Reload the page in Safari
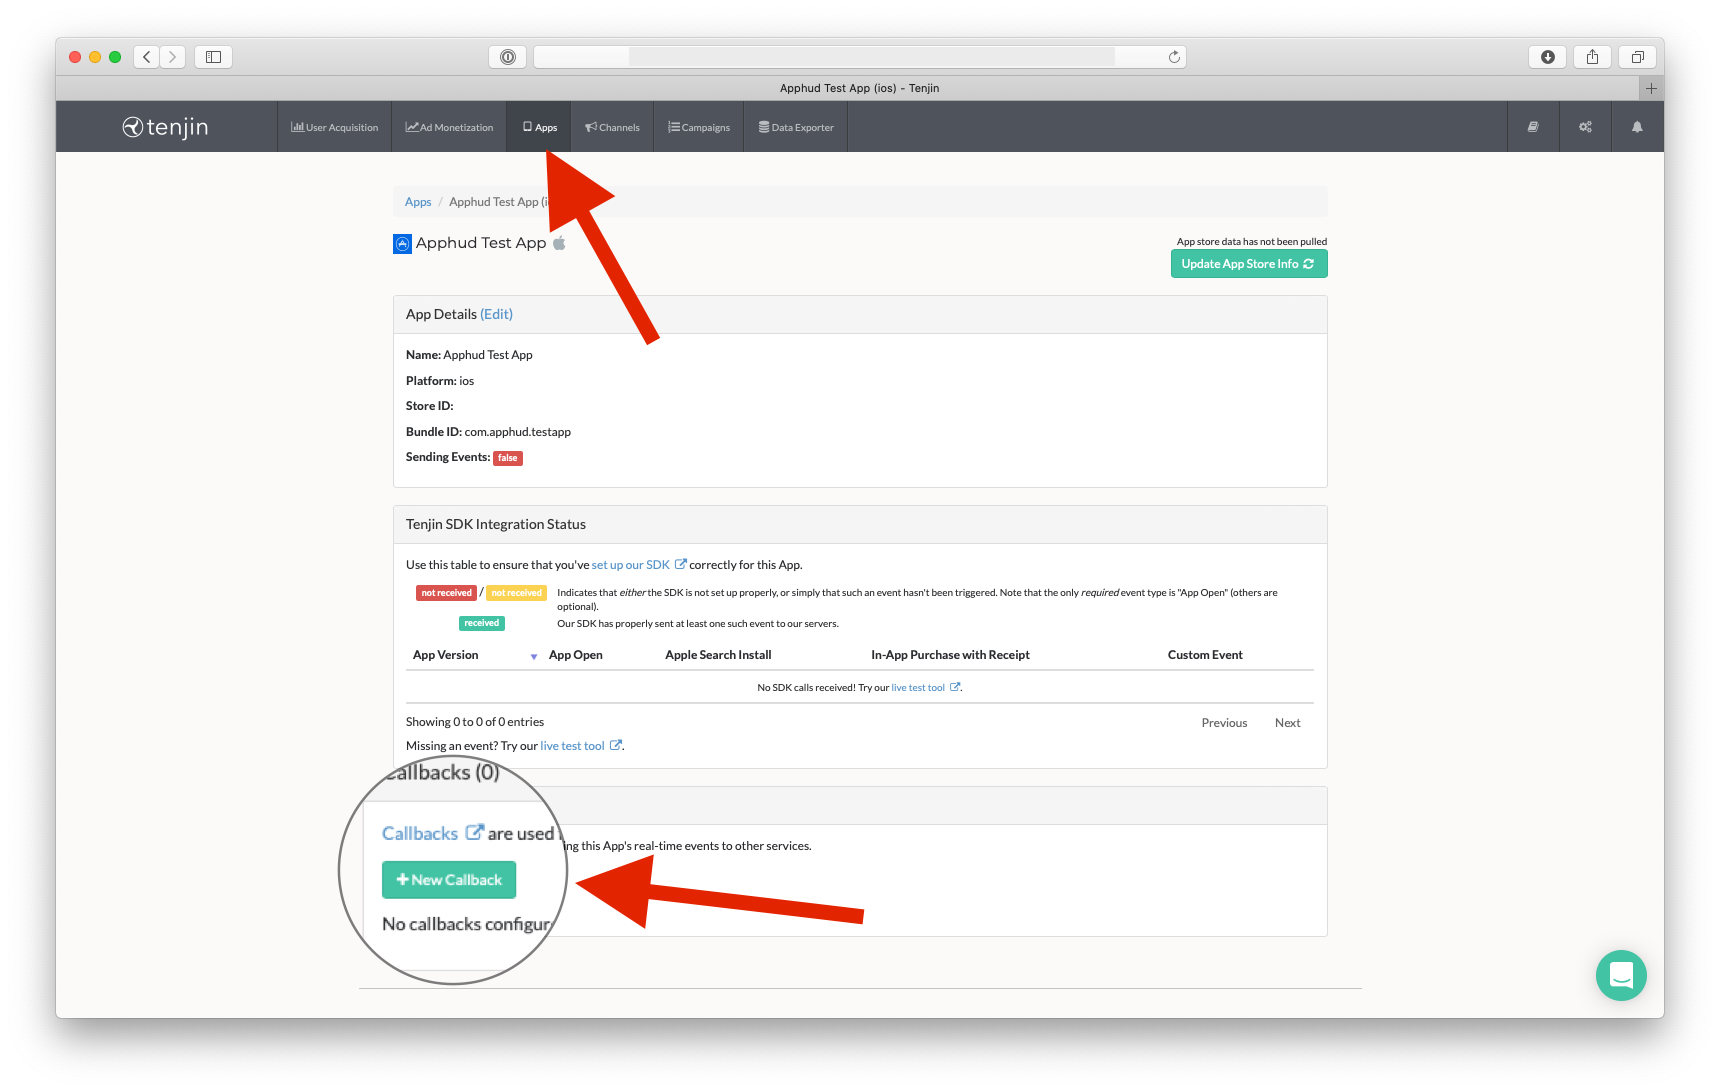The image size is (1720, 1092). coord(1174,57)
